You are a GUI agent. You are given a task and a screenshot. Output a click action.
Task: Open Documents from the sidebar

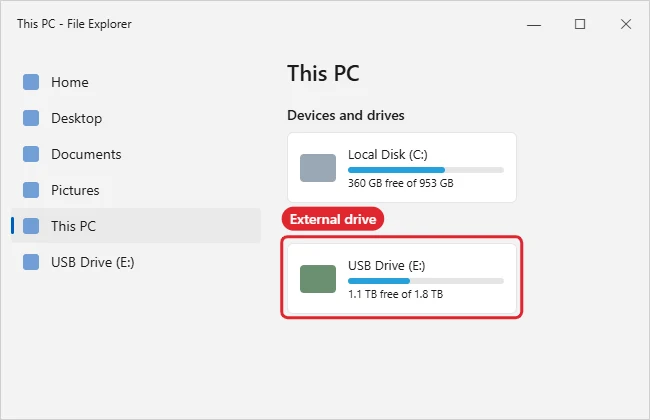pyautogui.click(x=136, y=154)
